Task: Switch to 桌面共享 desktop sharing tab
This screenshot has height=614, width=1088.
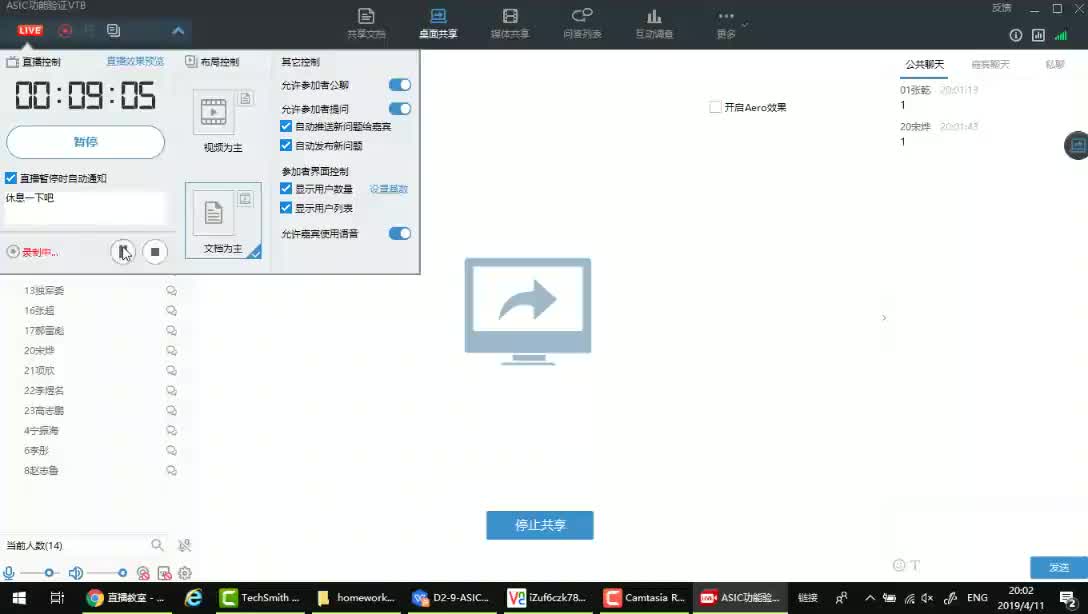Action: point(439,23)
